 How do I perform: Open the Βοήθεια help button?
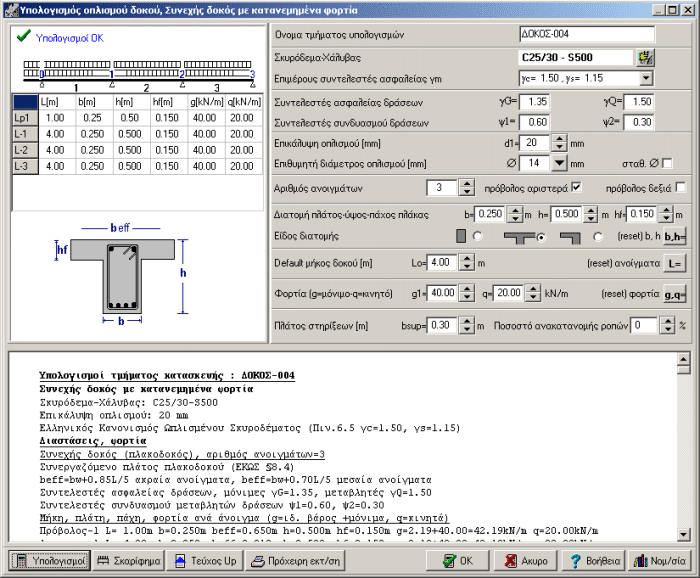(591, 561)
